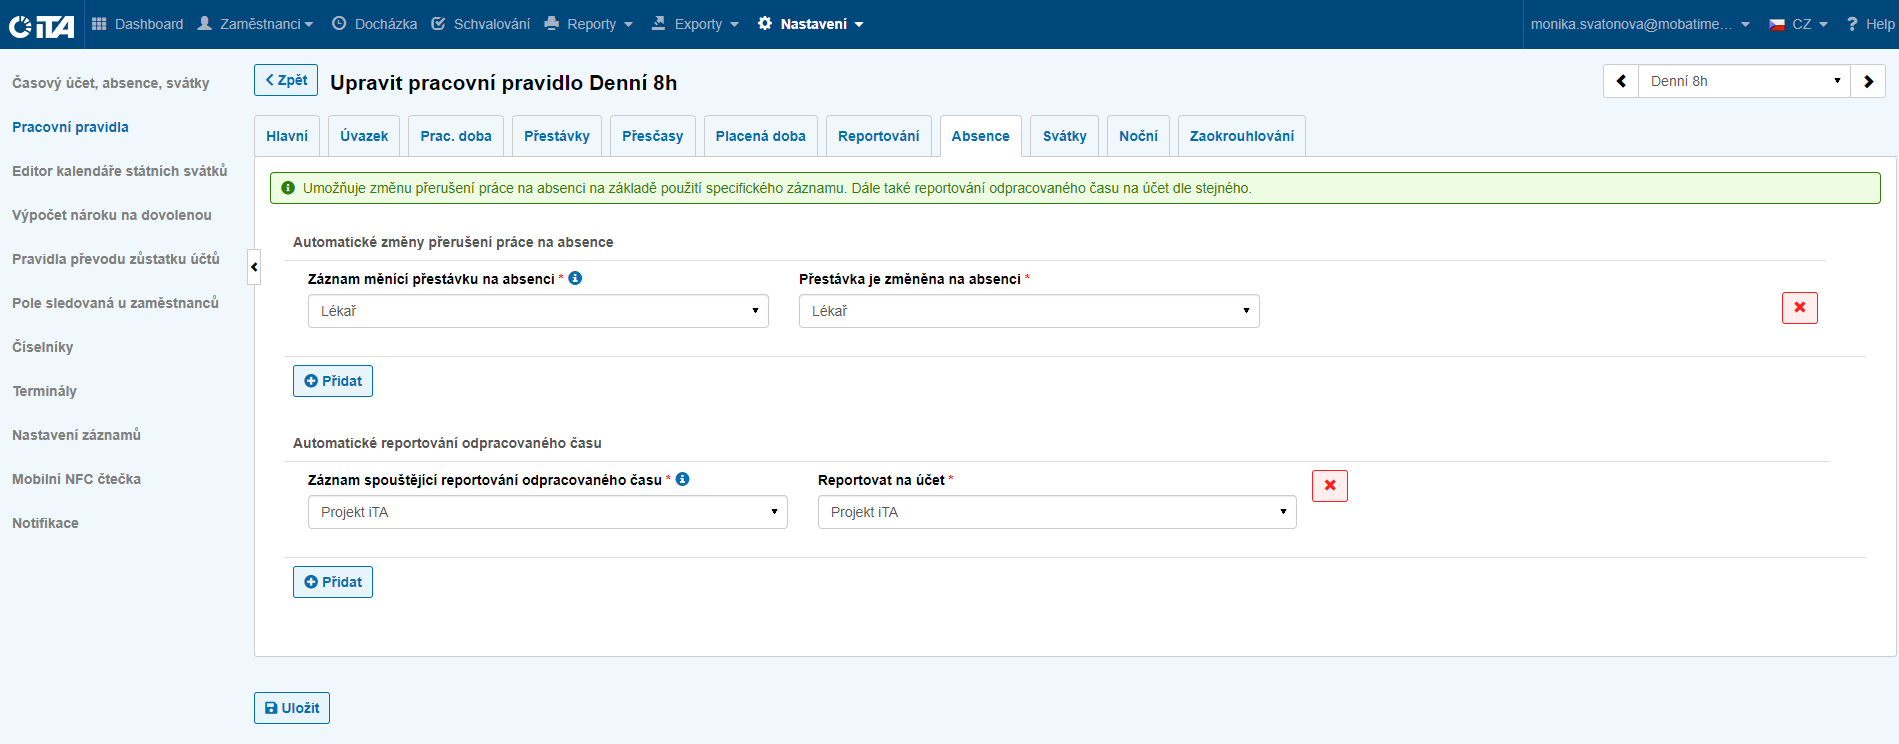Open the Denní 8h rule selector
Viewport: 1899px width, 744px height.
[x=1744, y=81]
